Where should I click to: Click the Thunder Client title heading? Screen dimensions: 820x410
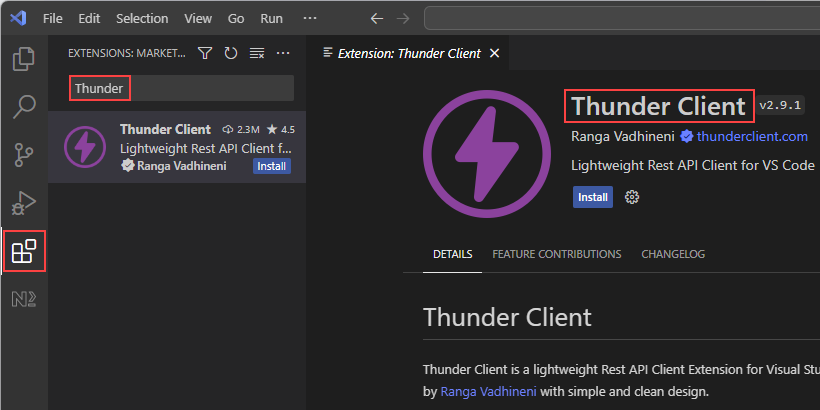658,106
